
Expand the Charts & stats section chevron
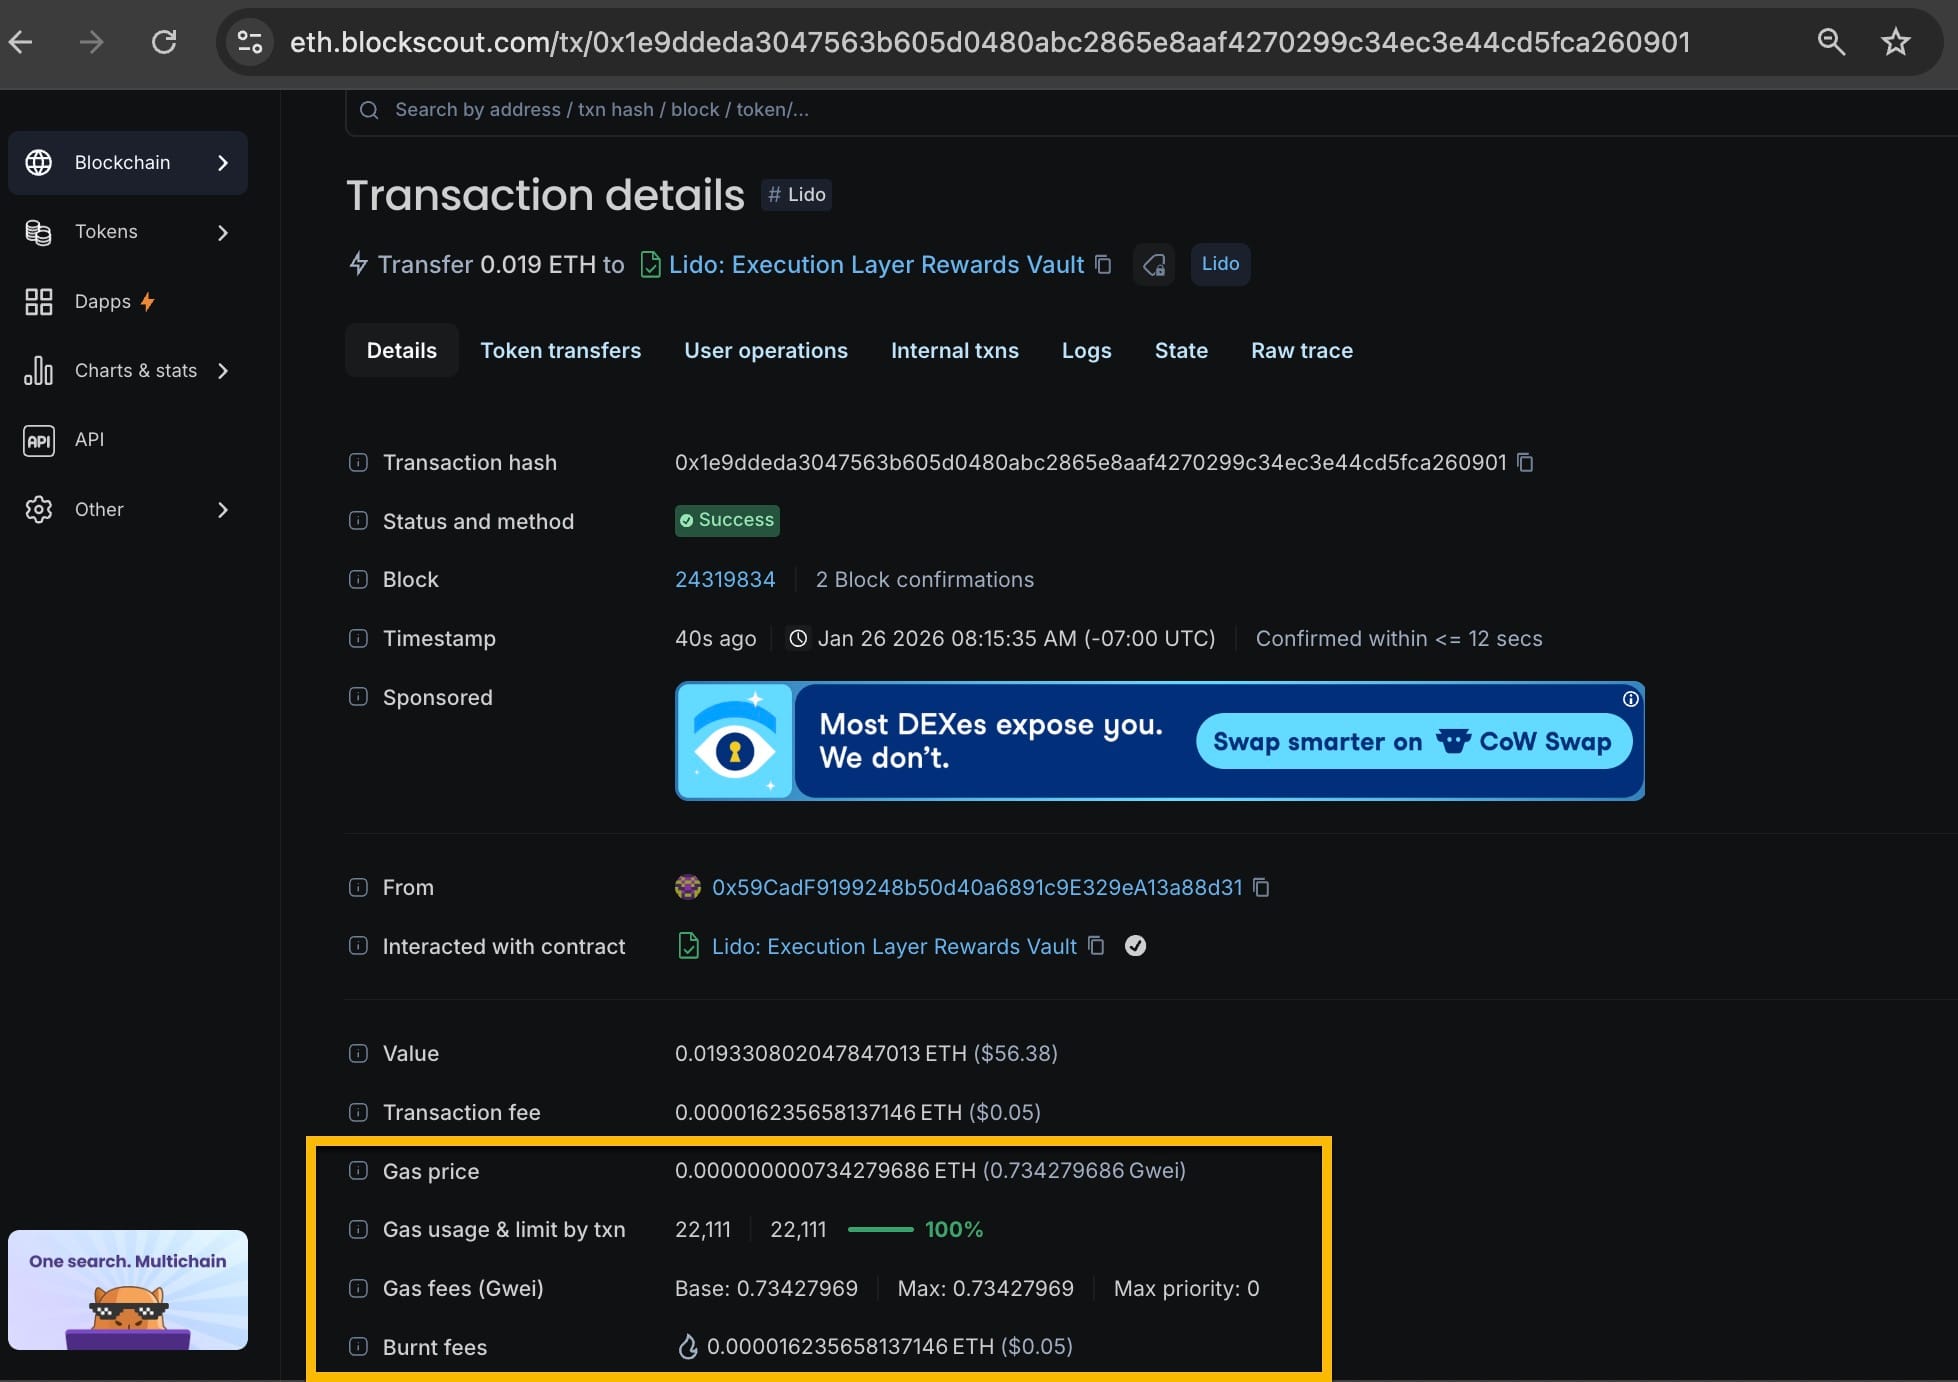point(222,370)
